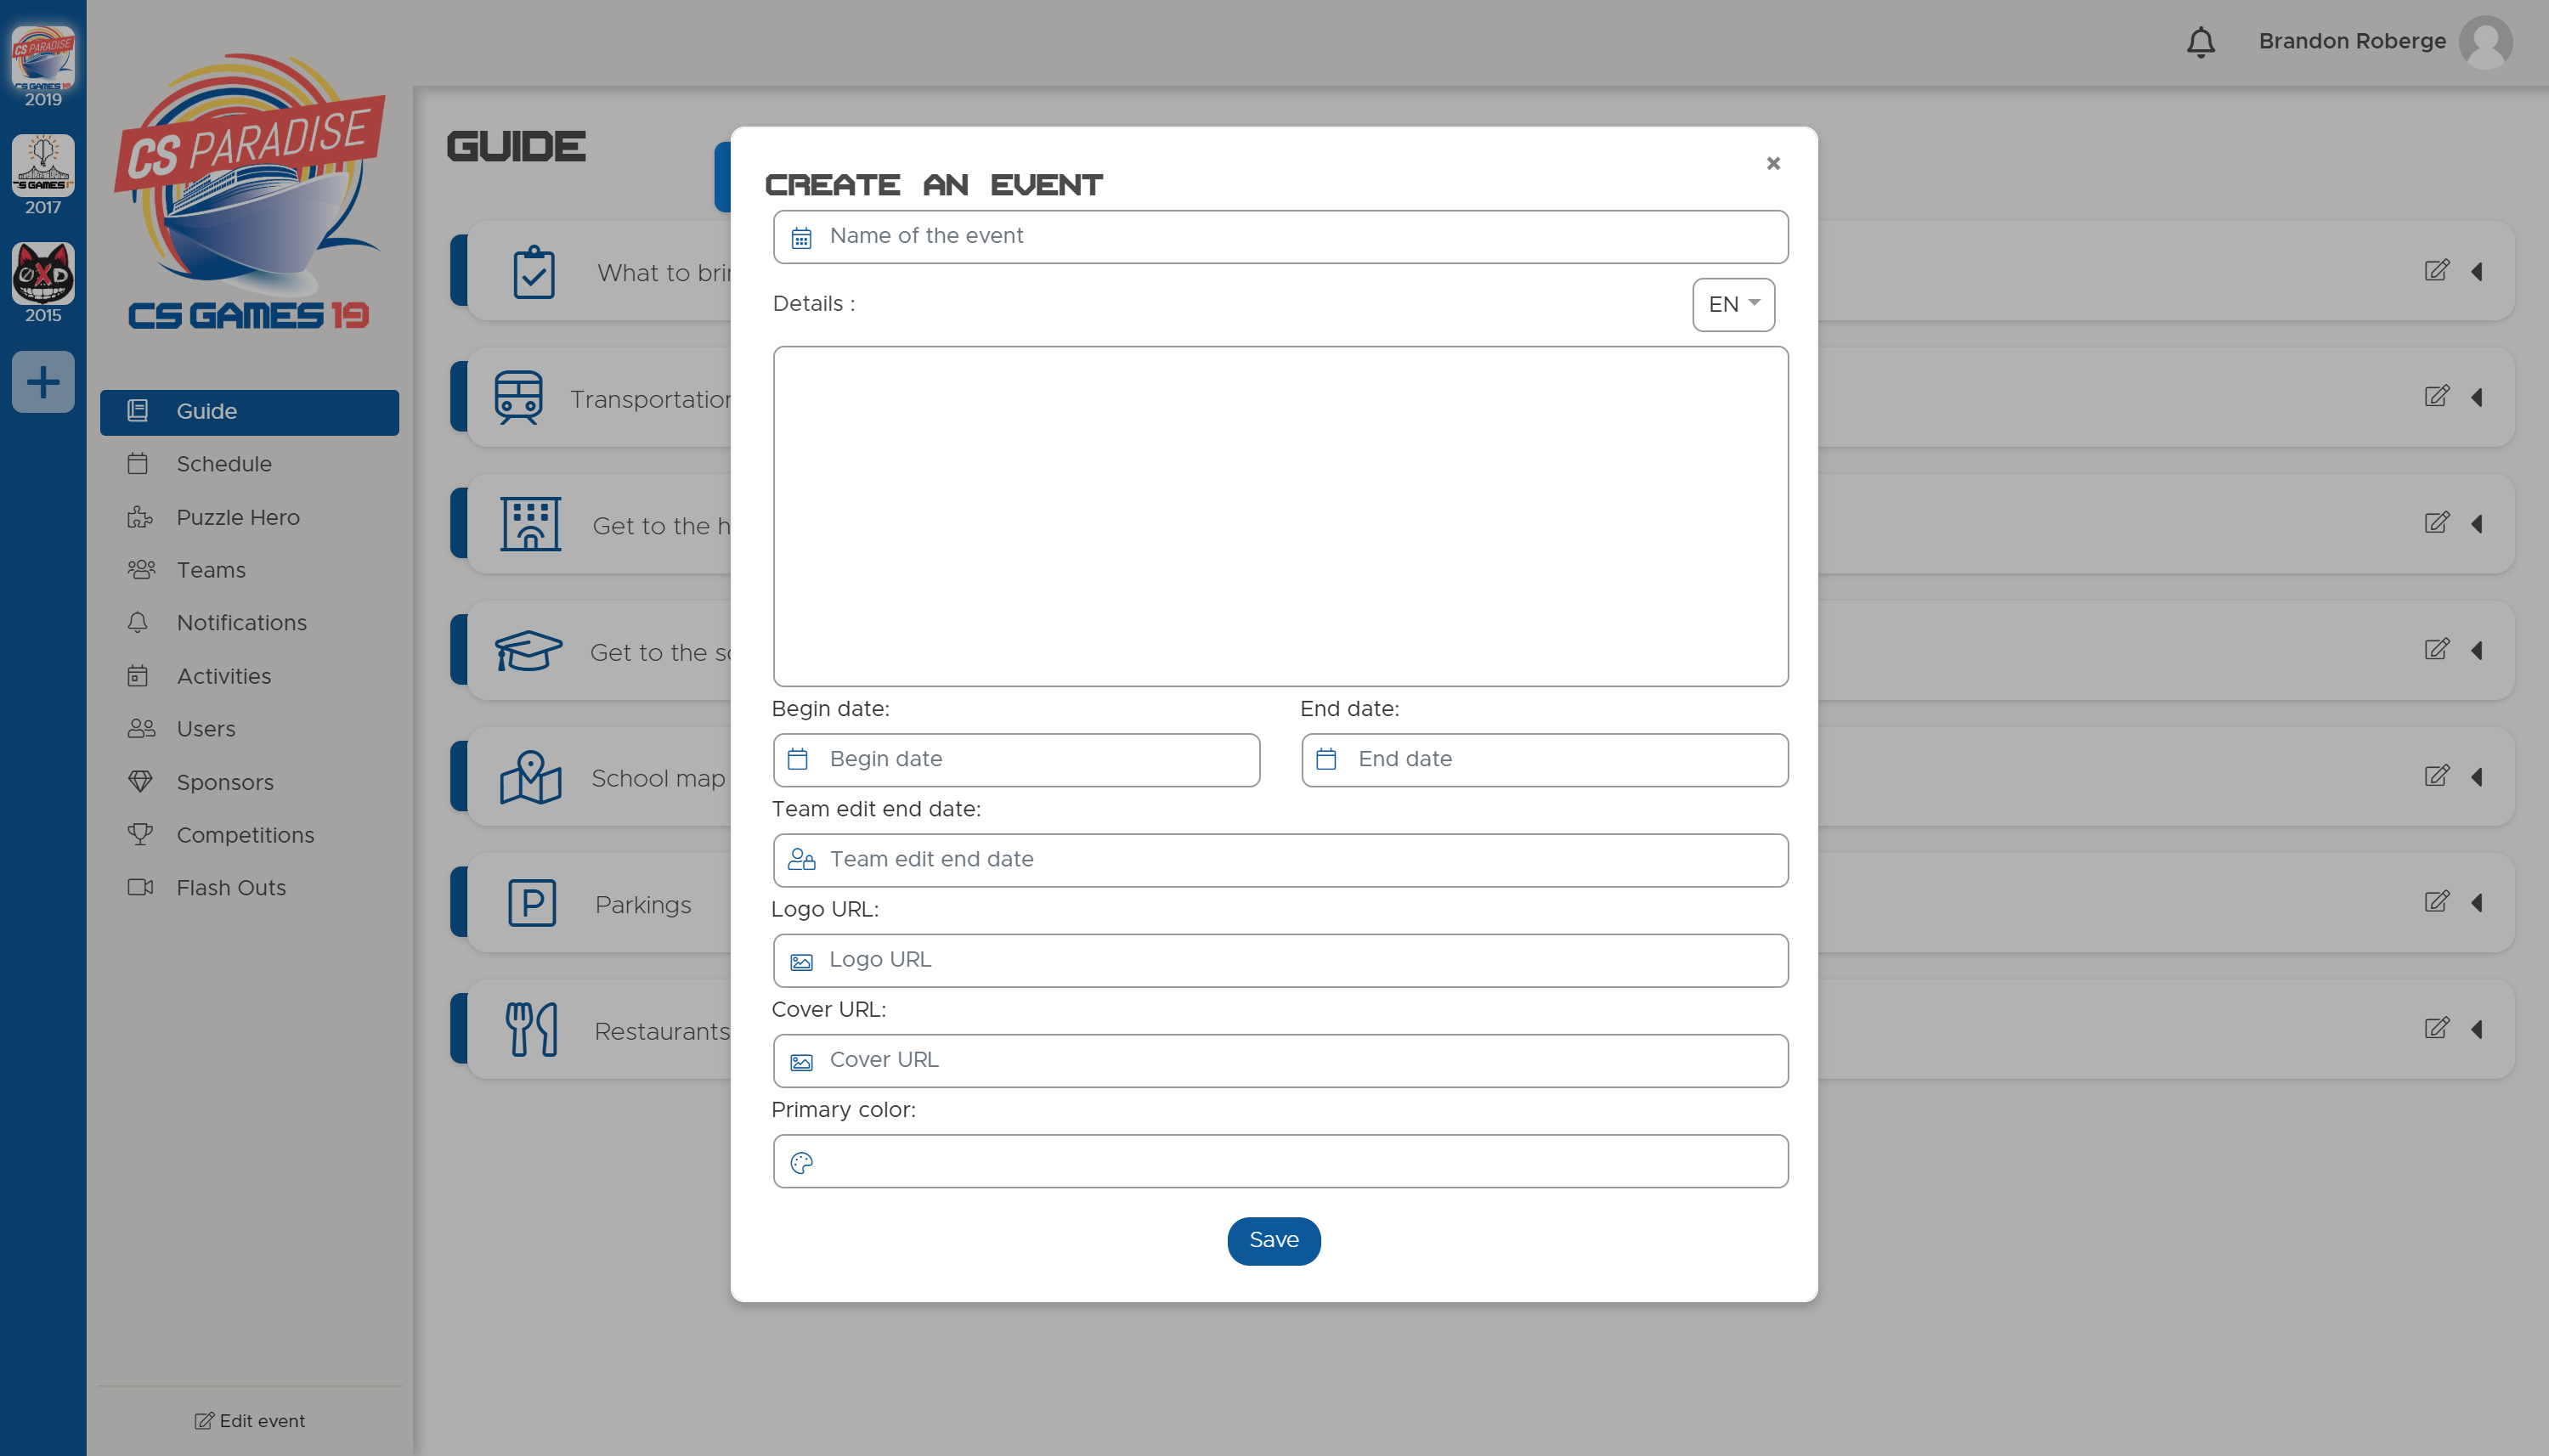Open the Guide menu item
This screenshot has width=2549, height=1456.
[249, 412]
